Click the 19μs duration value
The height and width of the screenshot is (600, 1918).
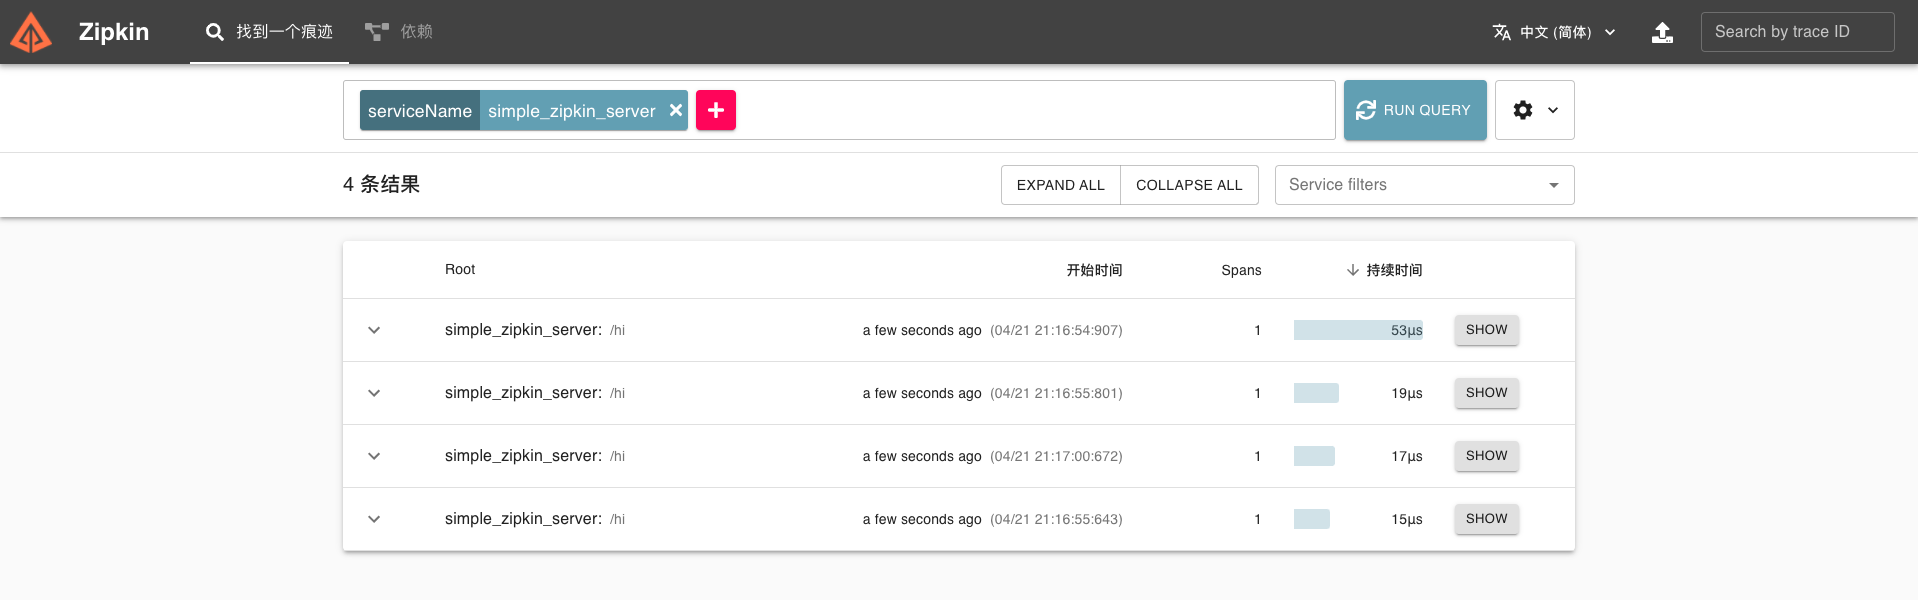point(1406,393)
